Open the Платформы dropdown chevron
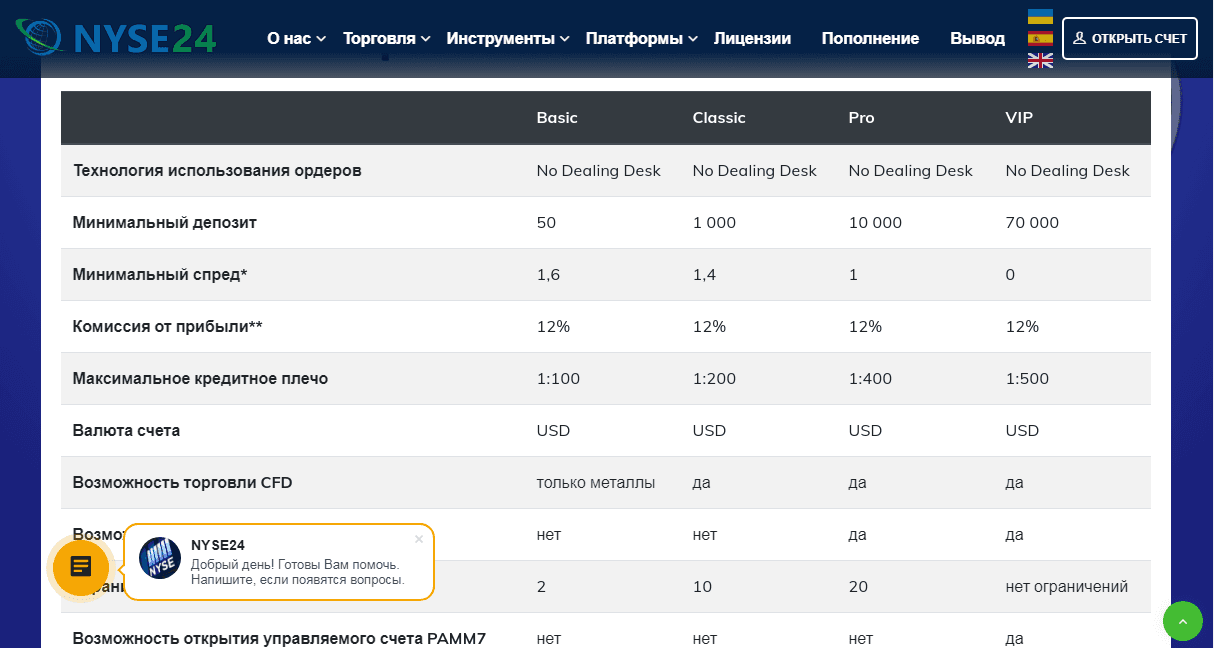 coord(694,38)
